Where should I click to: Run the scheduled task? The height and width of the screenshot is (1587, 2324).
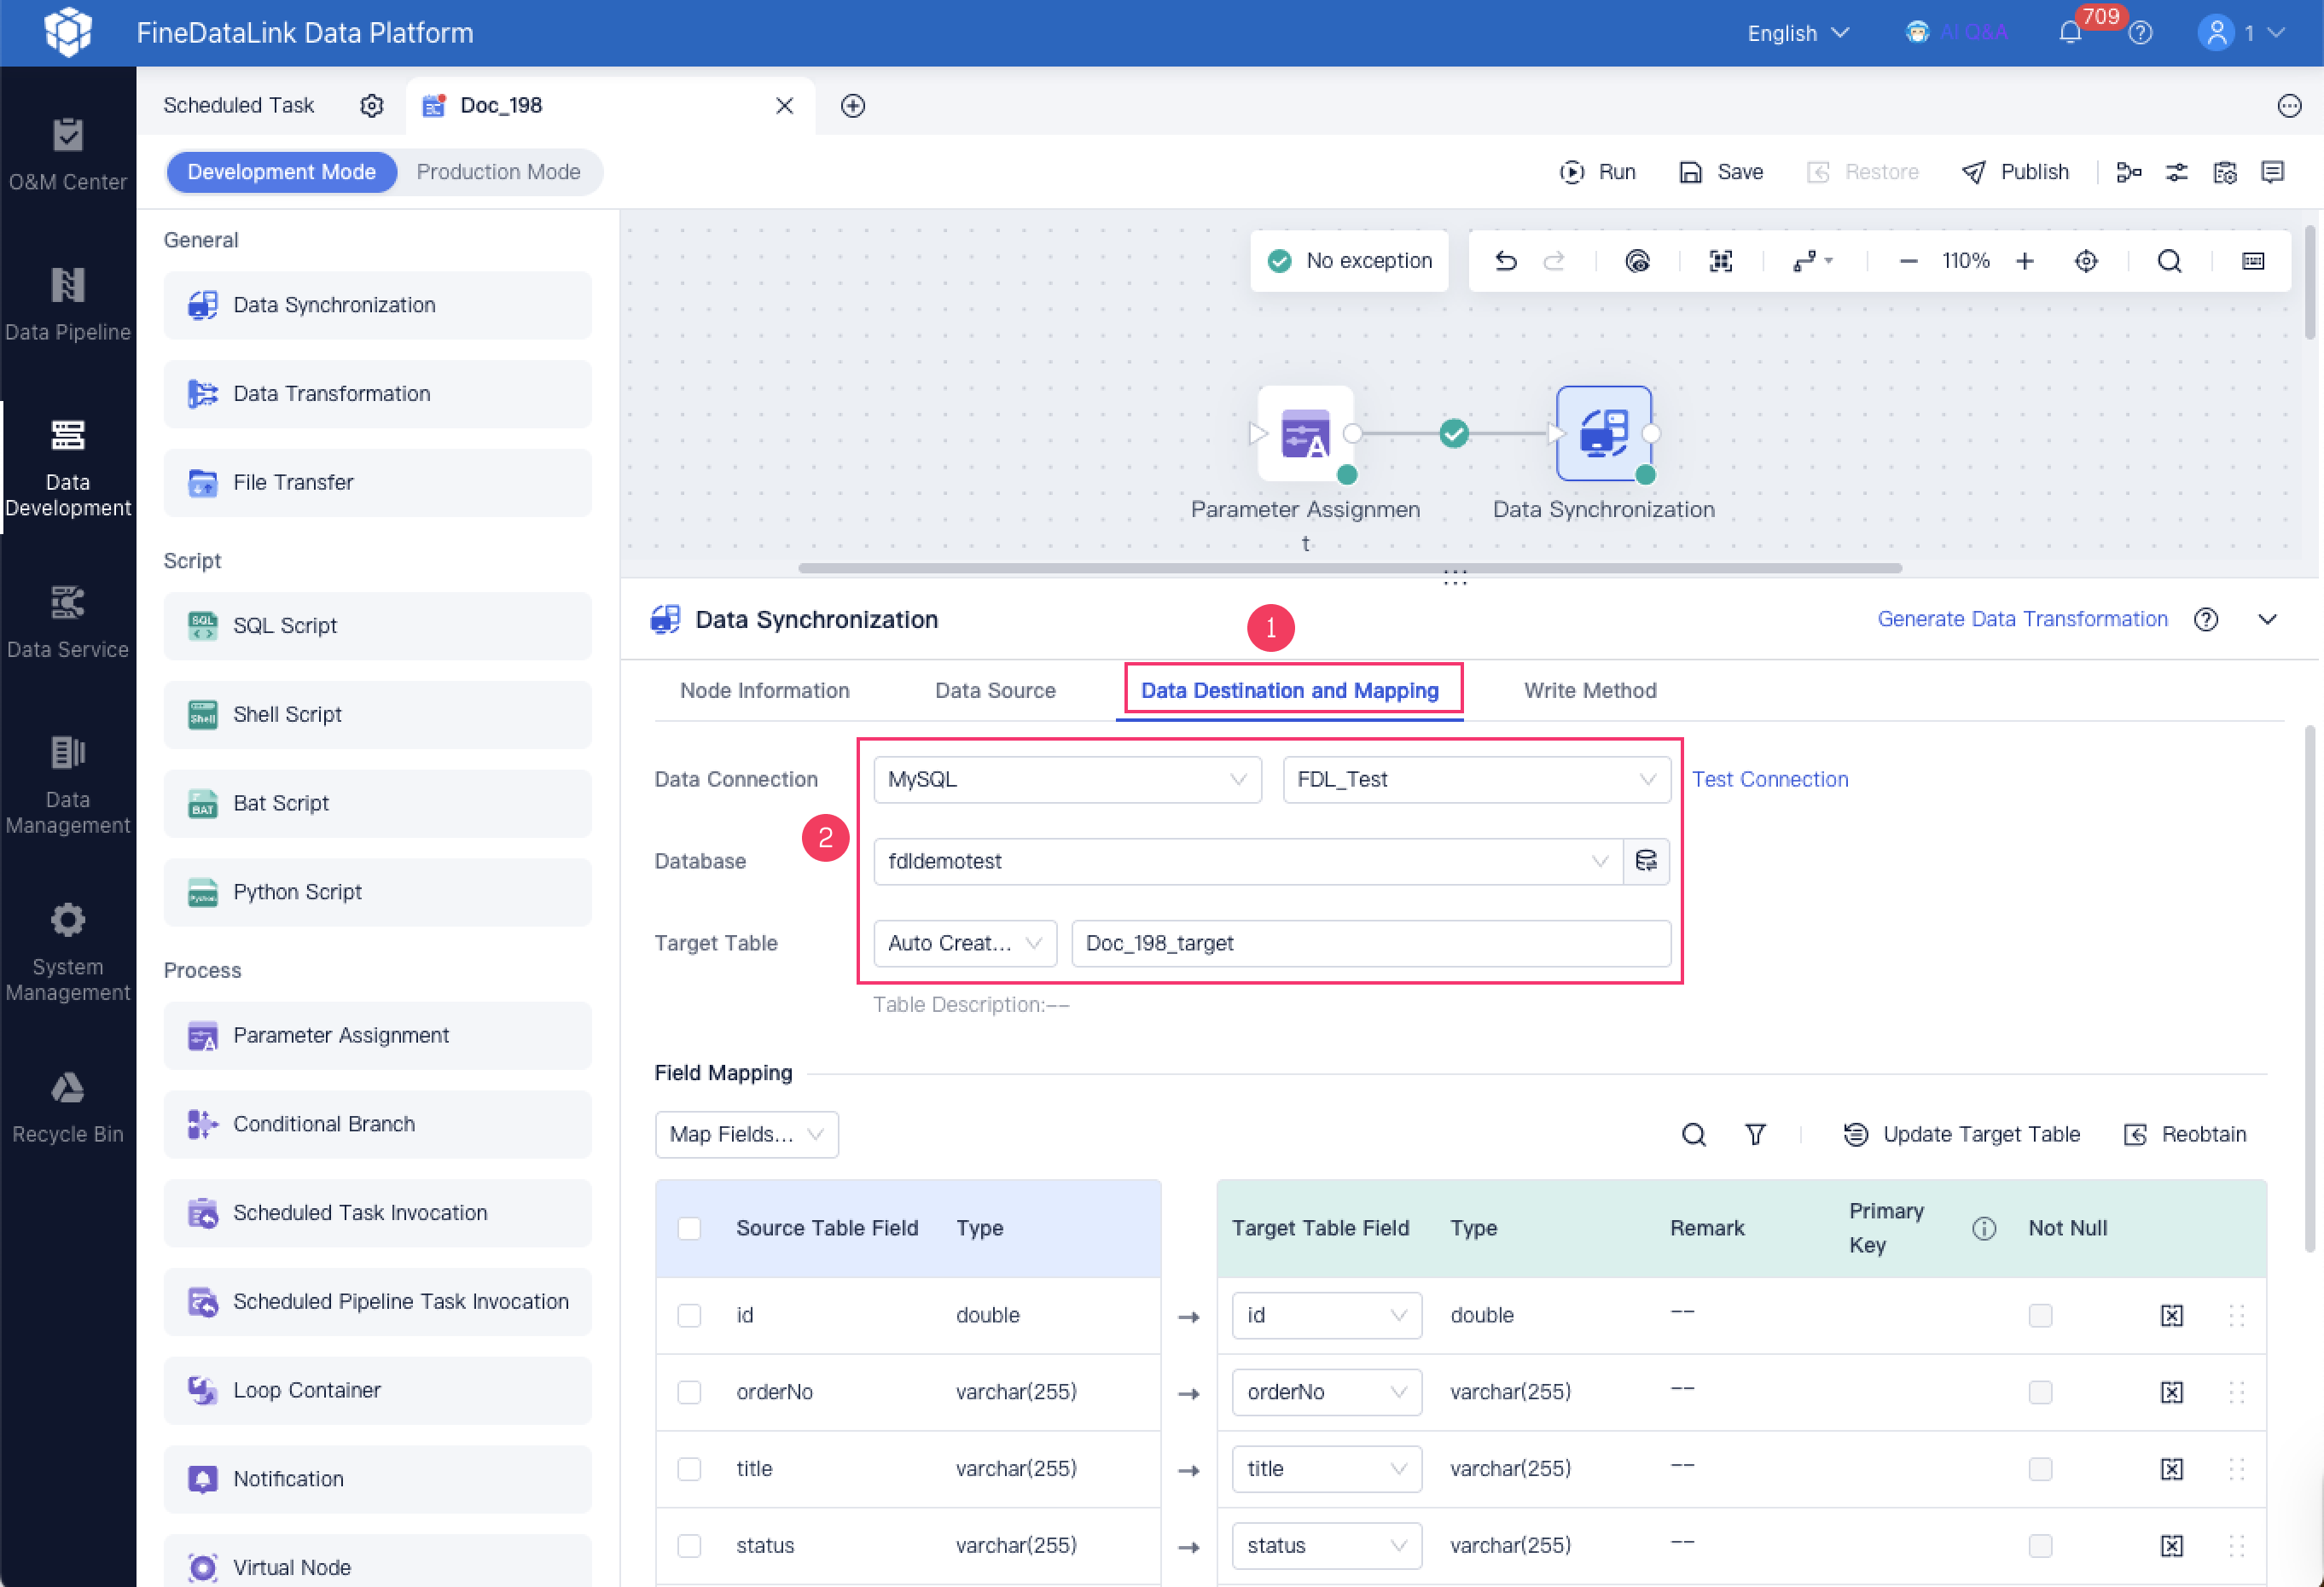point(1597,172)
